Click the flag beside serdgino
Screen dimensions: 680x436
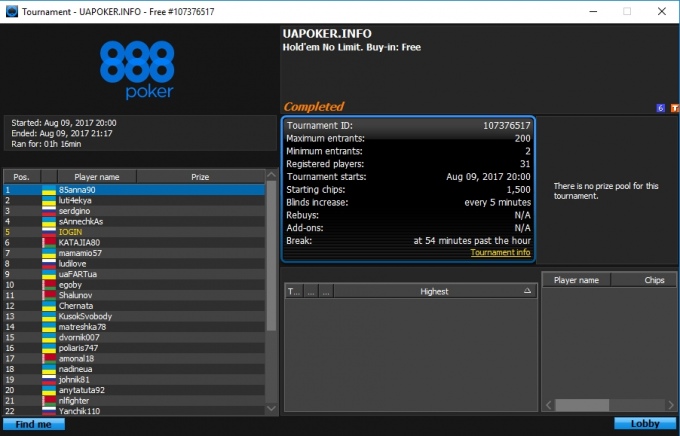49,211
